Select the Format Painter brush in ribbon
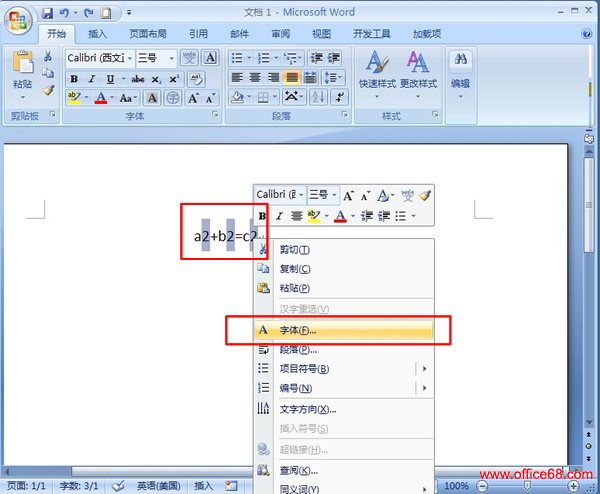Screen dimensions: 600x494 pyautogui.click(x=48, y=90)
